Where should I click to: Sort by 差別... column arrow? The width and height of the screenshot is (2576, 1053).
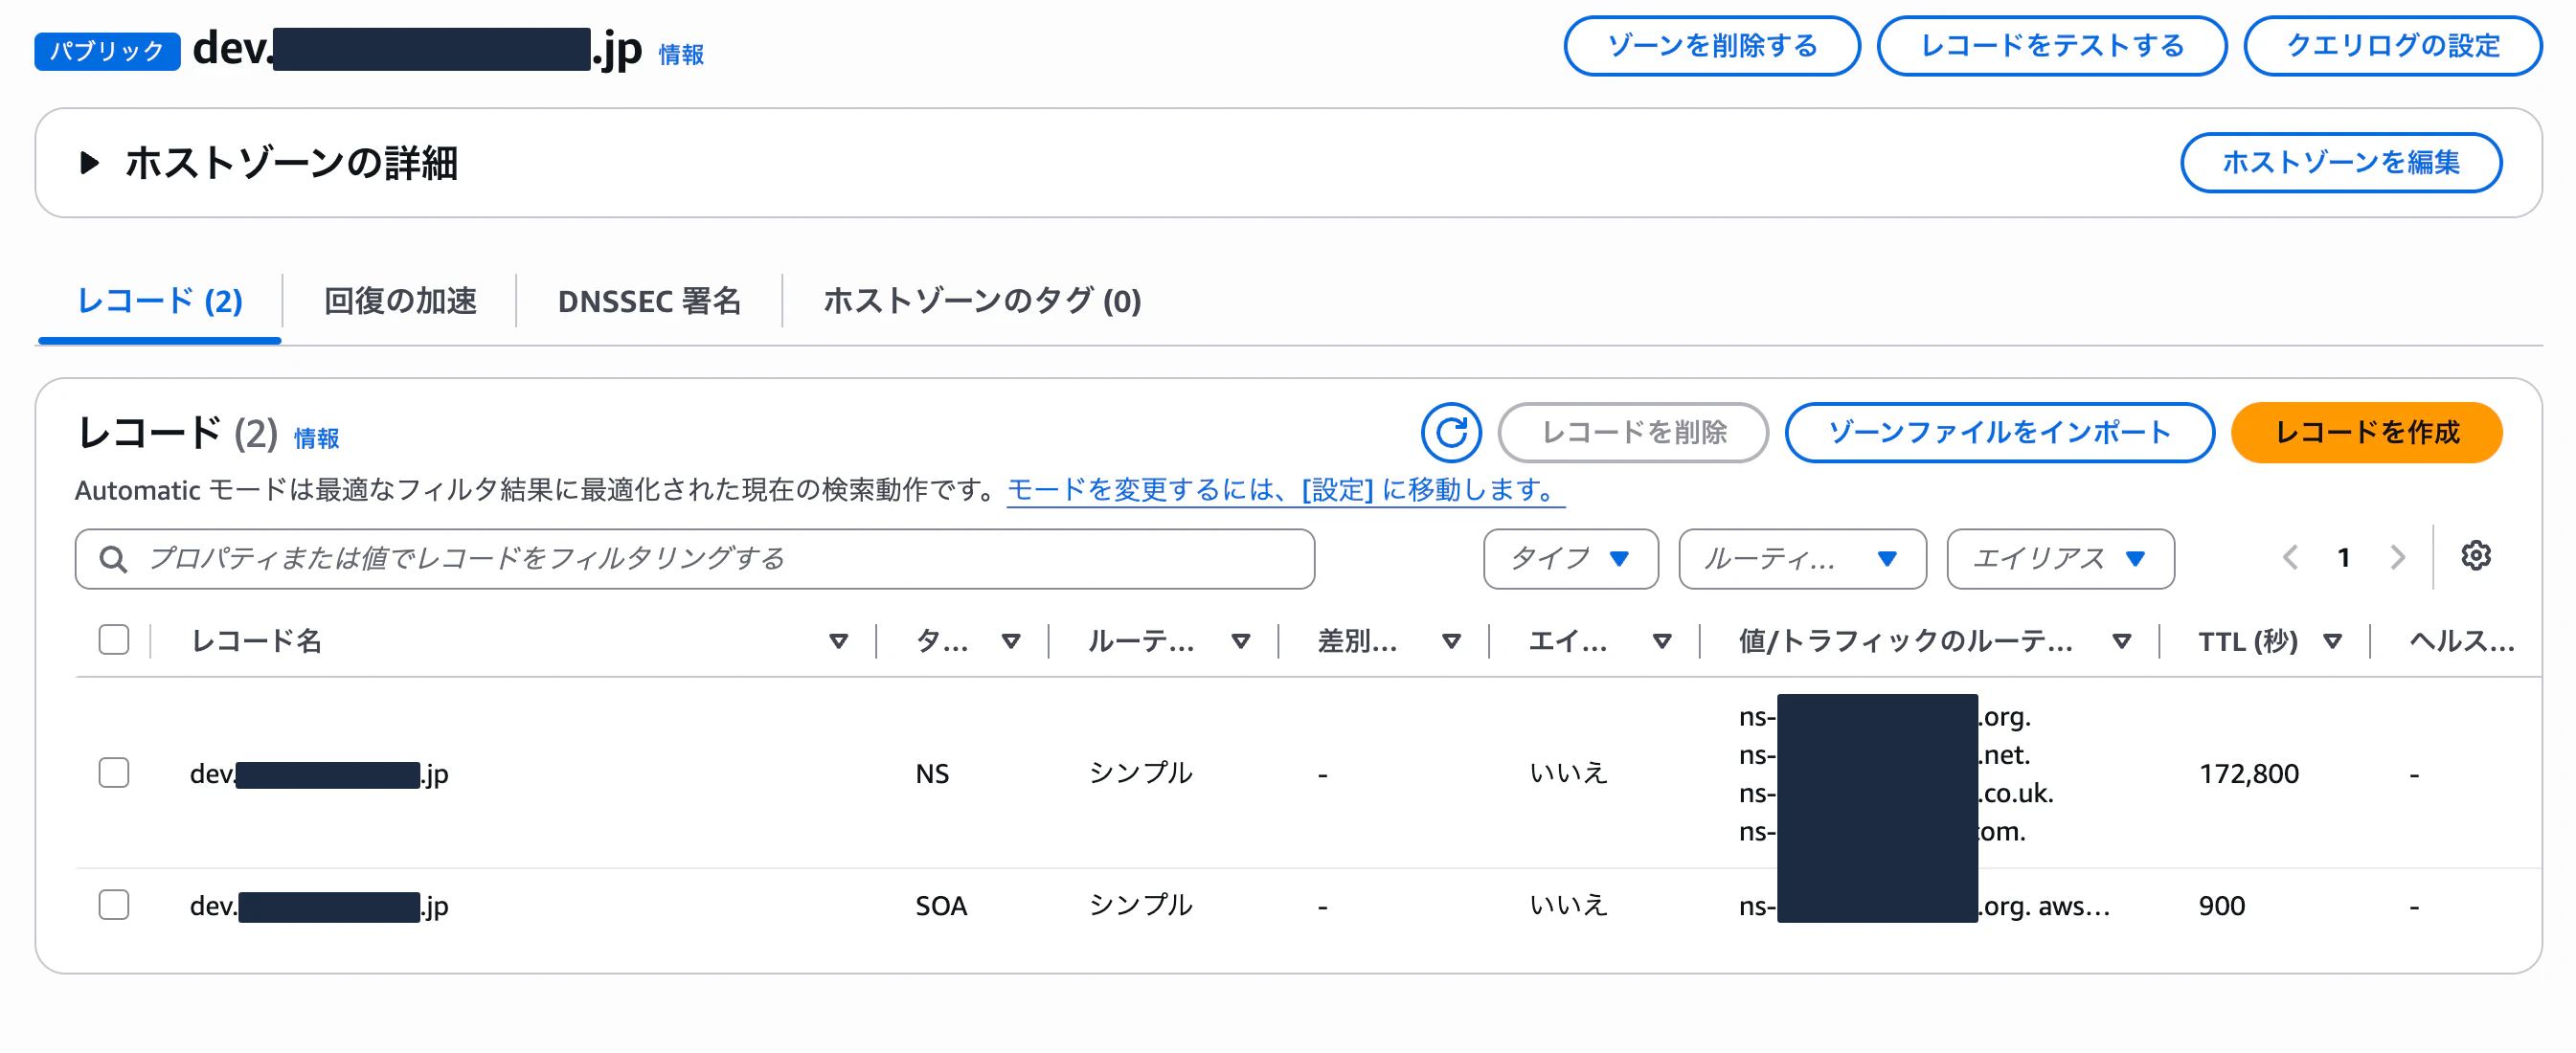point(1451,641)
